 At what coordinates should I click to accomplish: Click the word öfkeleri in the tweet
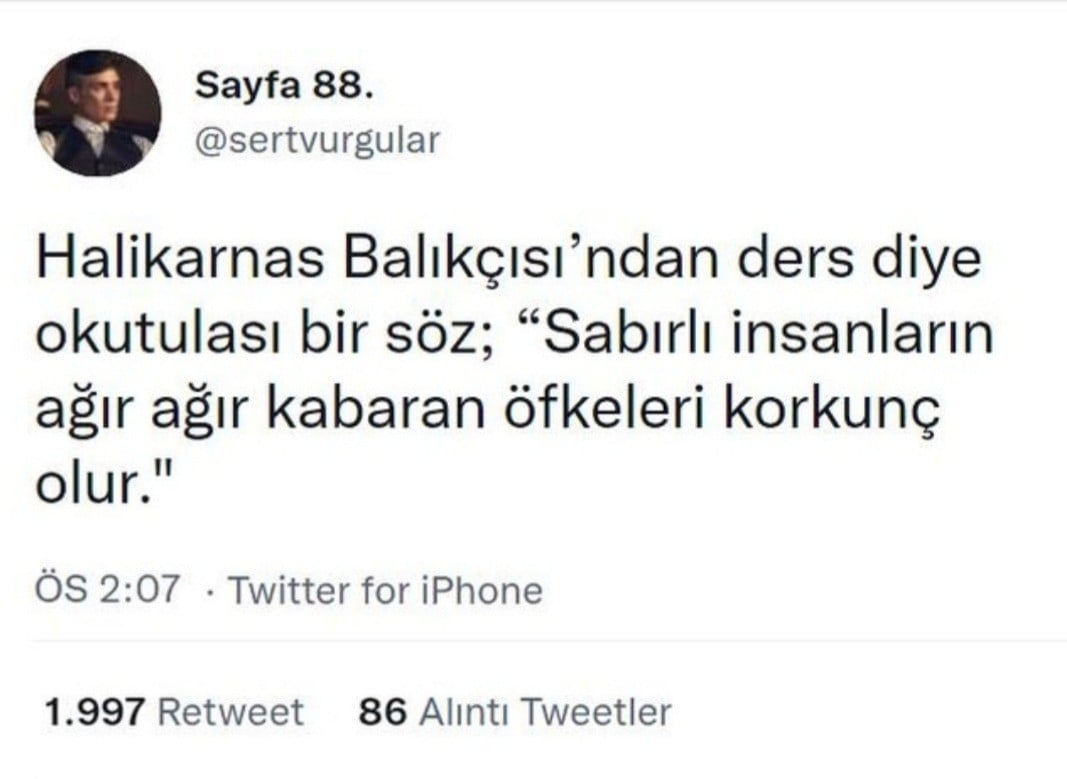[603, 410]
